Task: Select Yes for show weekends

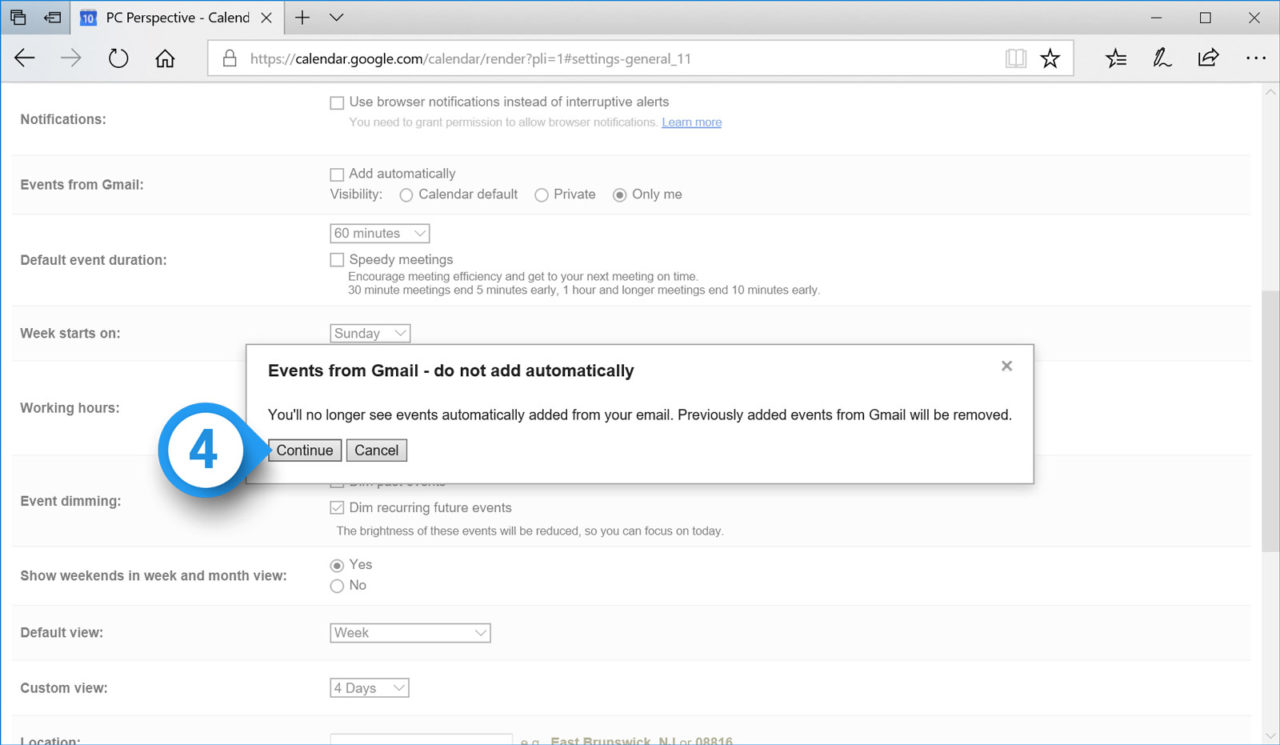Action: point(337,565)
